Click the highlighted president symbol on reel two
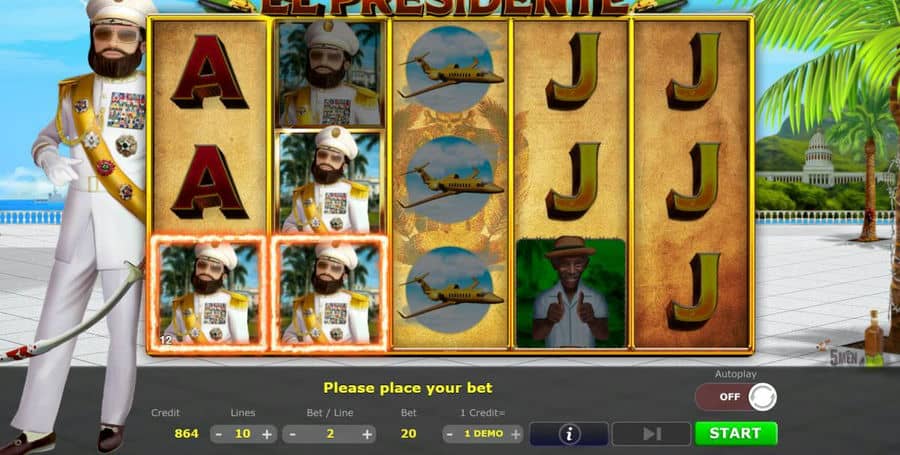Viewport: 900px width, 455px height. 329,292
